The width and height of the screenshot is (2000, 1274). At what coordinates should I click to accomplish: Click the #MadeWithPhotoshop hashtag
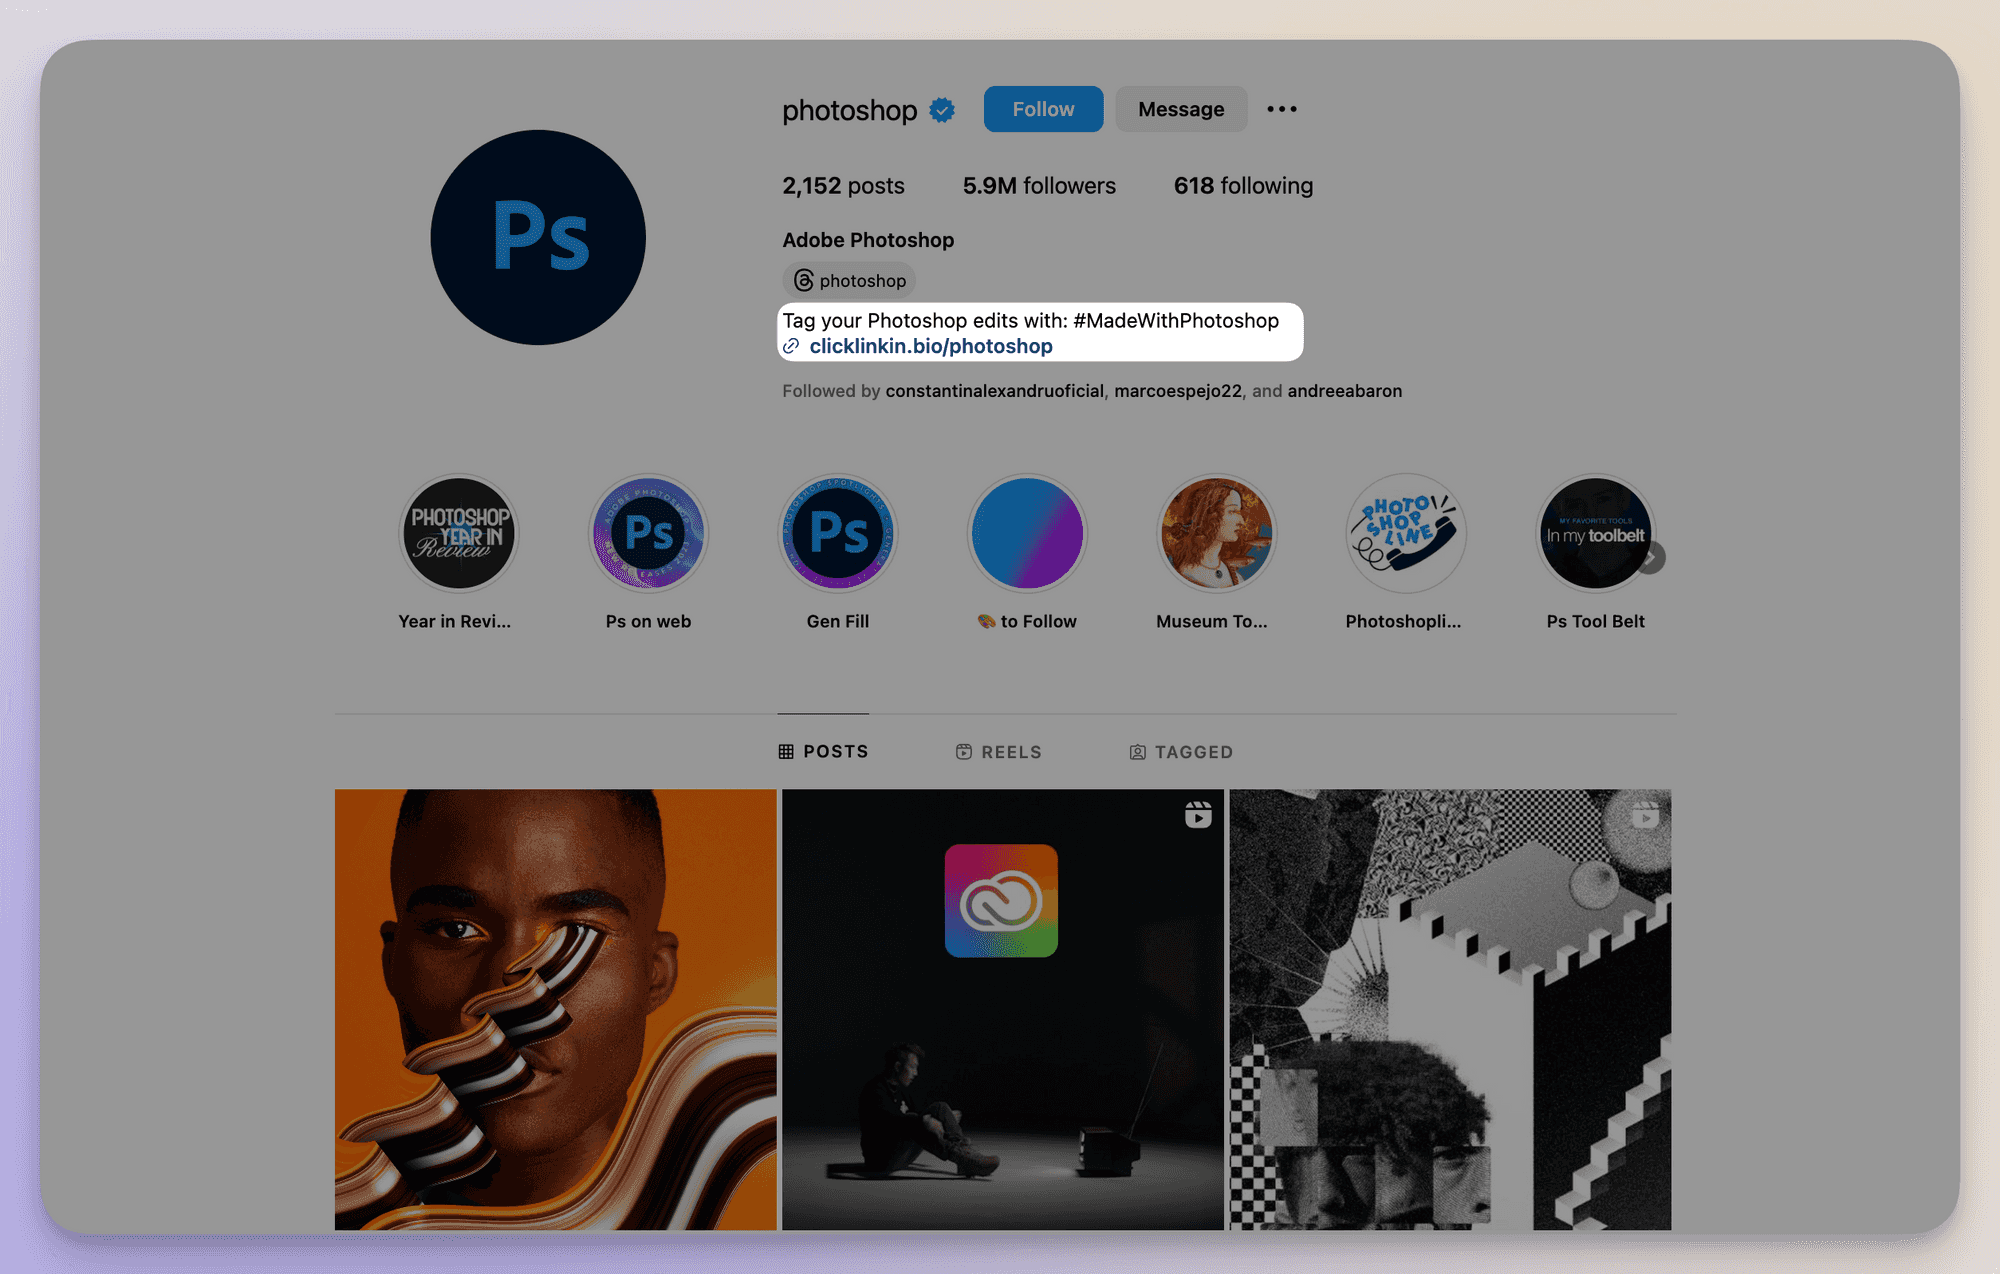[x=1176, y=321]
